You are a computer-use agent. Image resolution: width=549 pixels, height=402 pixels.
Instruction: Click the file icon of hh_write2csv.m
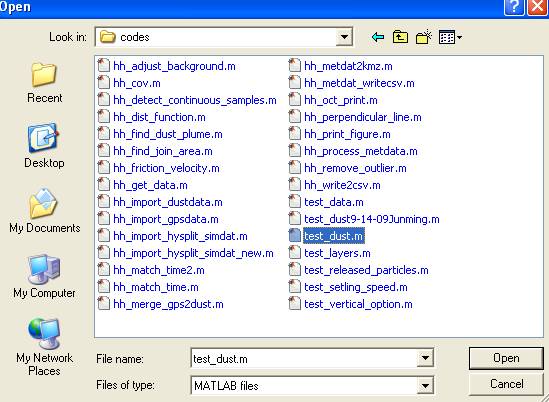pyautogui.click(x=294, y=185)
